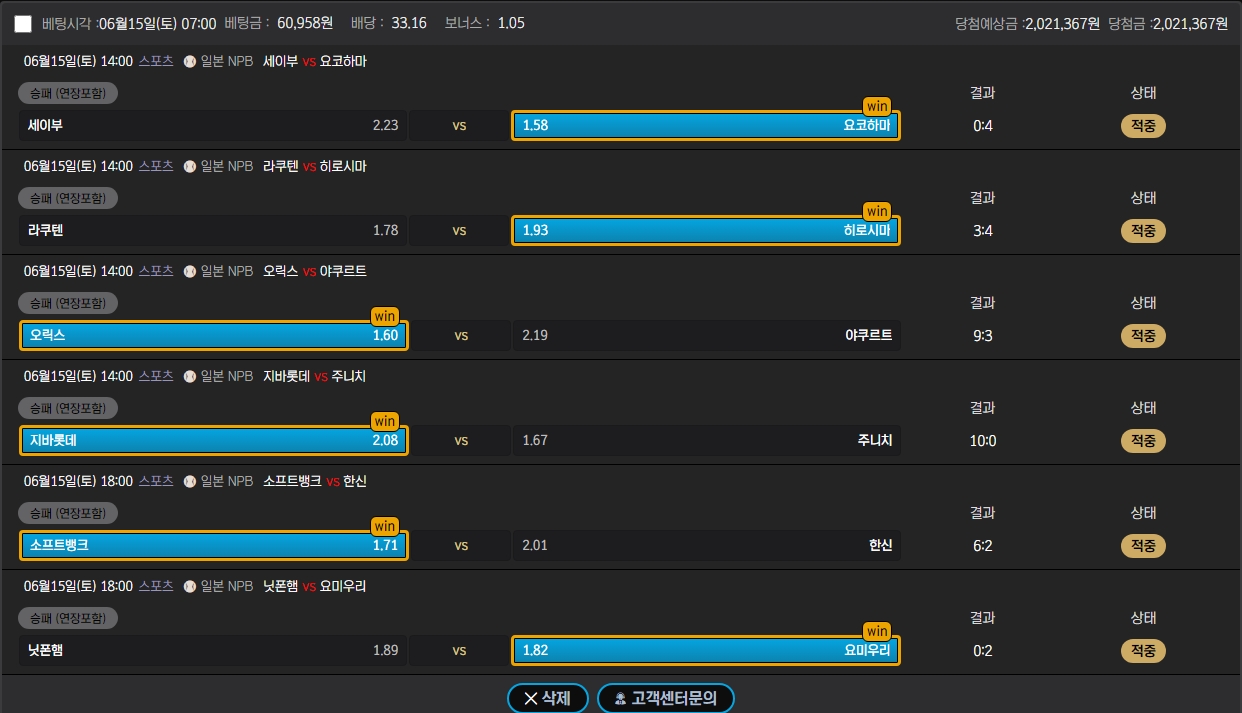Click the baseball icon for 라쿠텐 vs 히로시마
Screen dimensions: 1242x713
point(190,166)
